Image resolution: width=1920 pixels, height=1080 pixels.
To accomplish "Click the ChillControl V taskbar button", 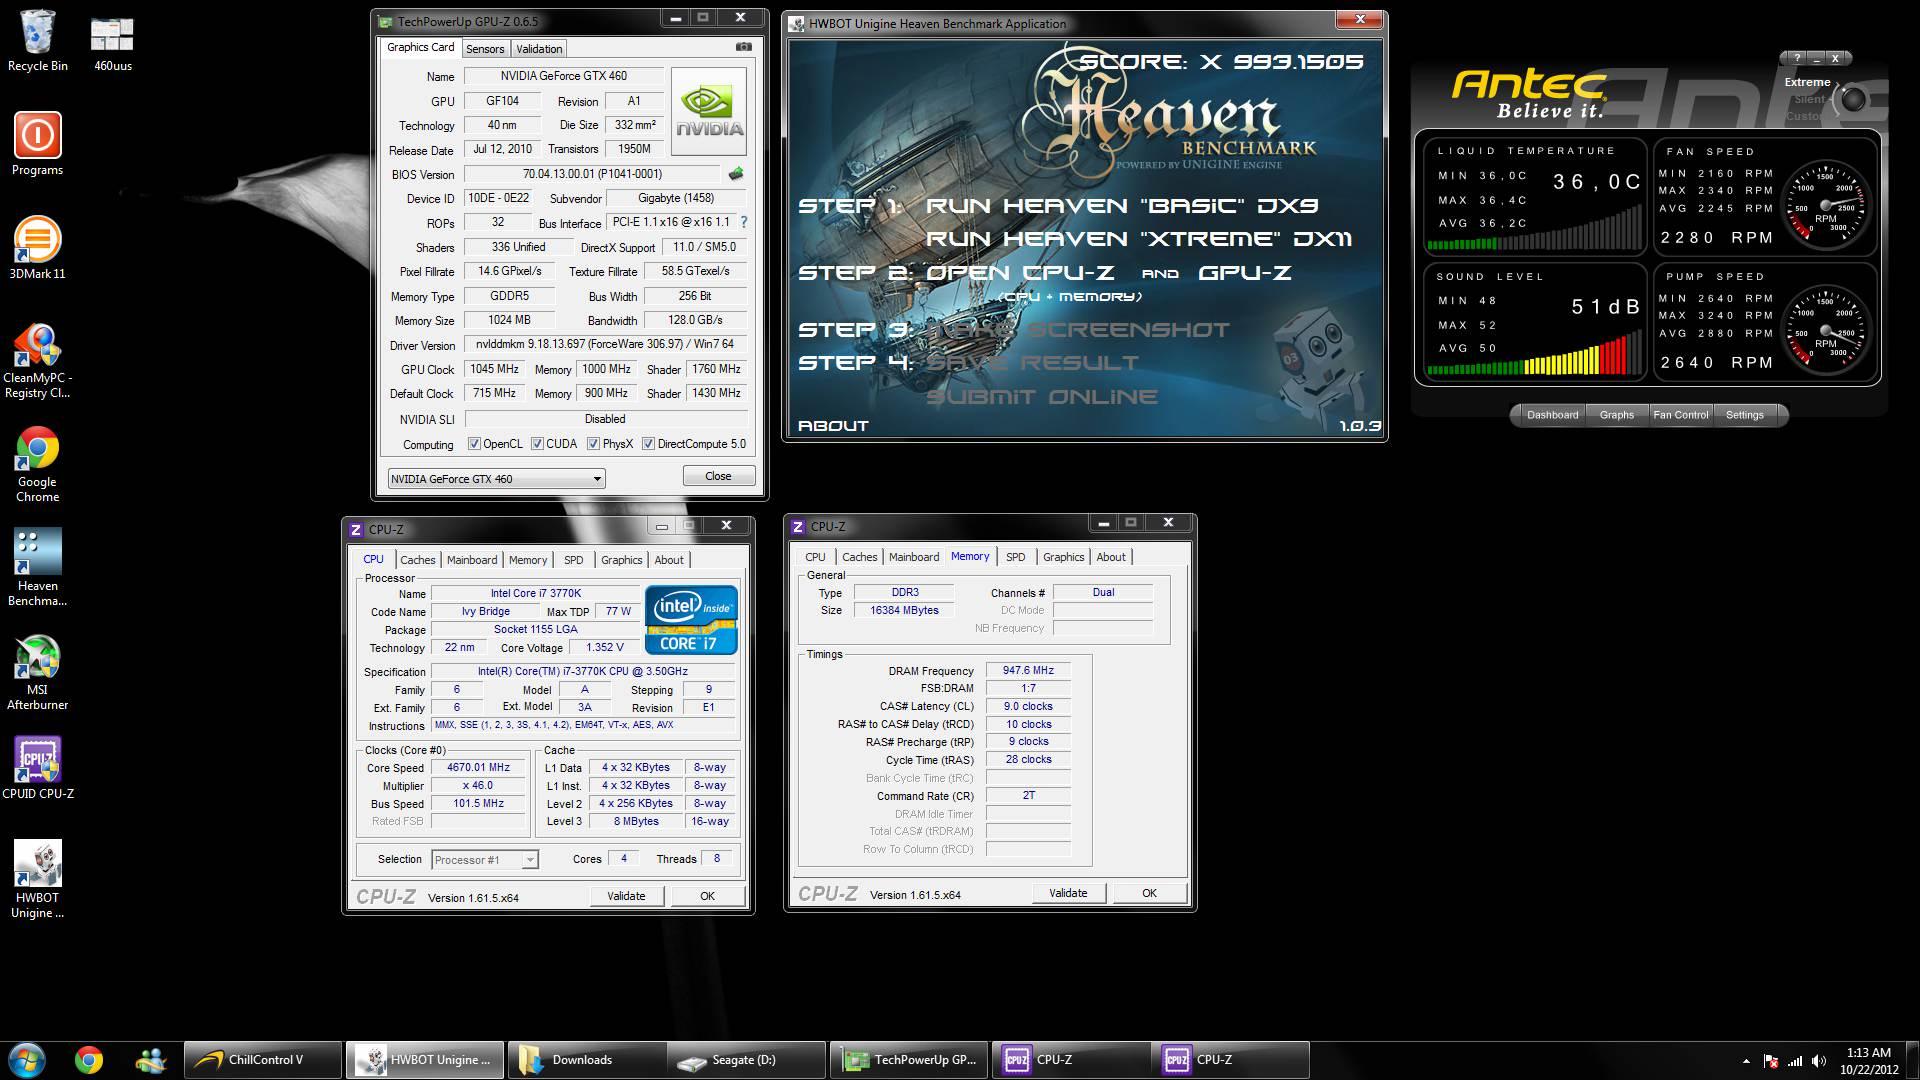I will 263,1060.
